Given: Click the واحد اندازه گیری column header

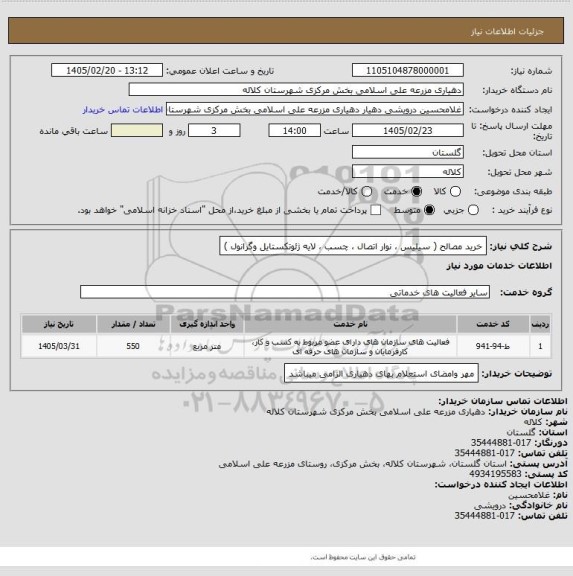Looking at the screenshot, I should click(x=207, y=324).
